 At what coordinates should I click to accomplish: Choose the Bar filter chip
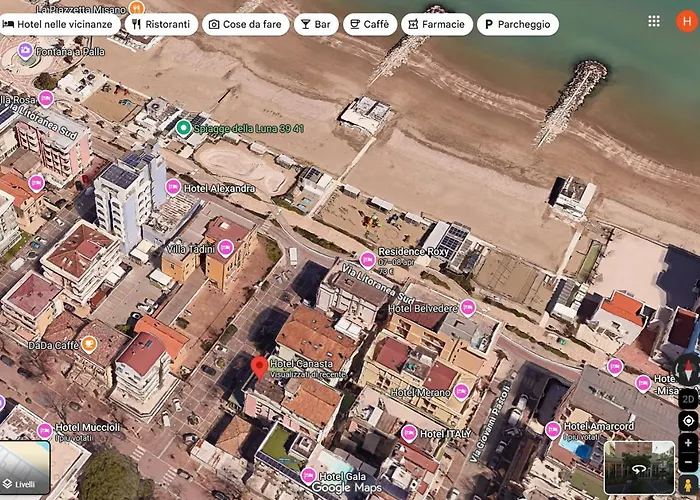click(x=316, y=24)
